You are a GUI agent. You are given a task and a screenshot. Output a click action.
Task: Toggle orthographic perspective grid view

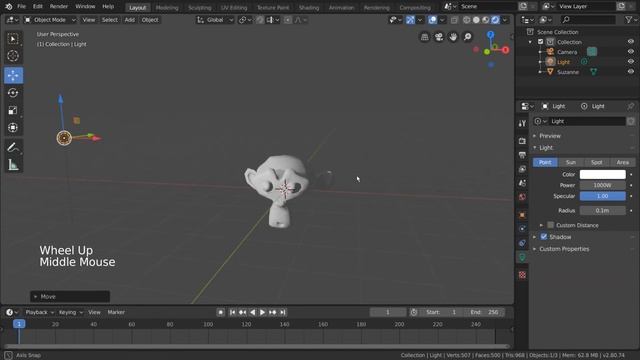(424, 37)
